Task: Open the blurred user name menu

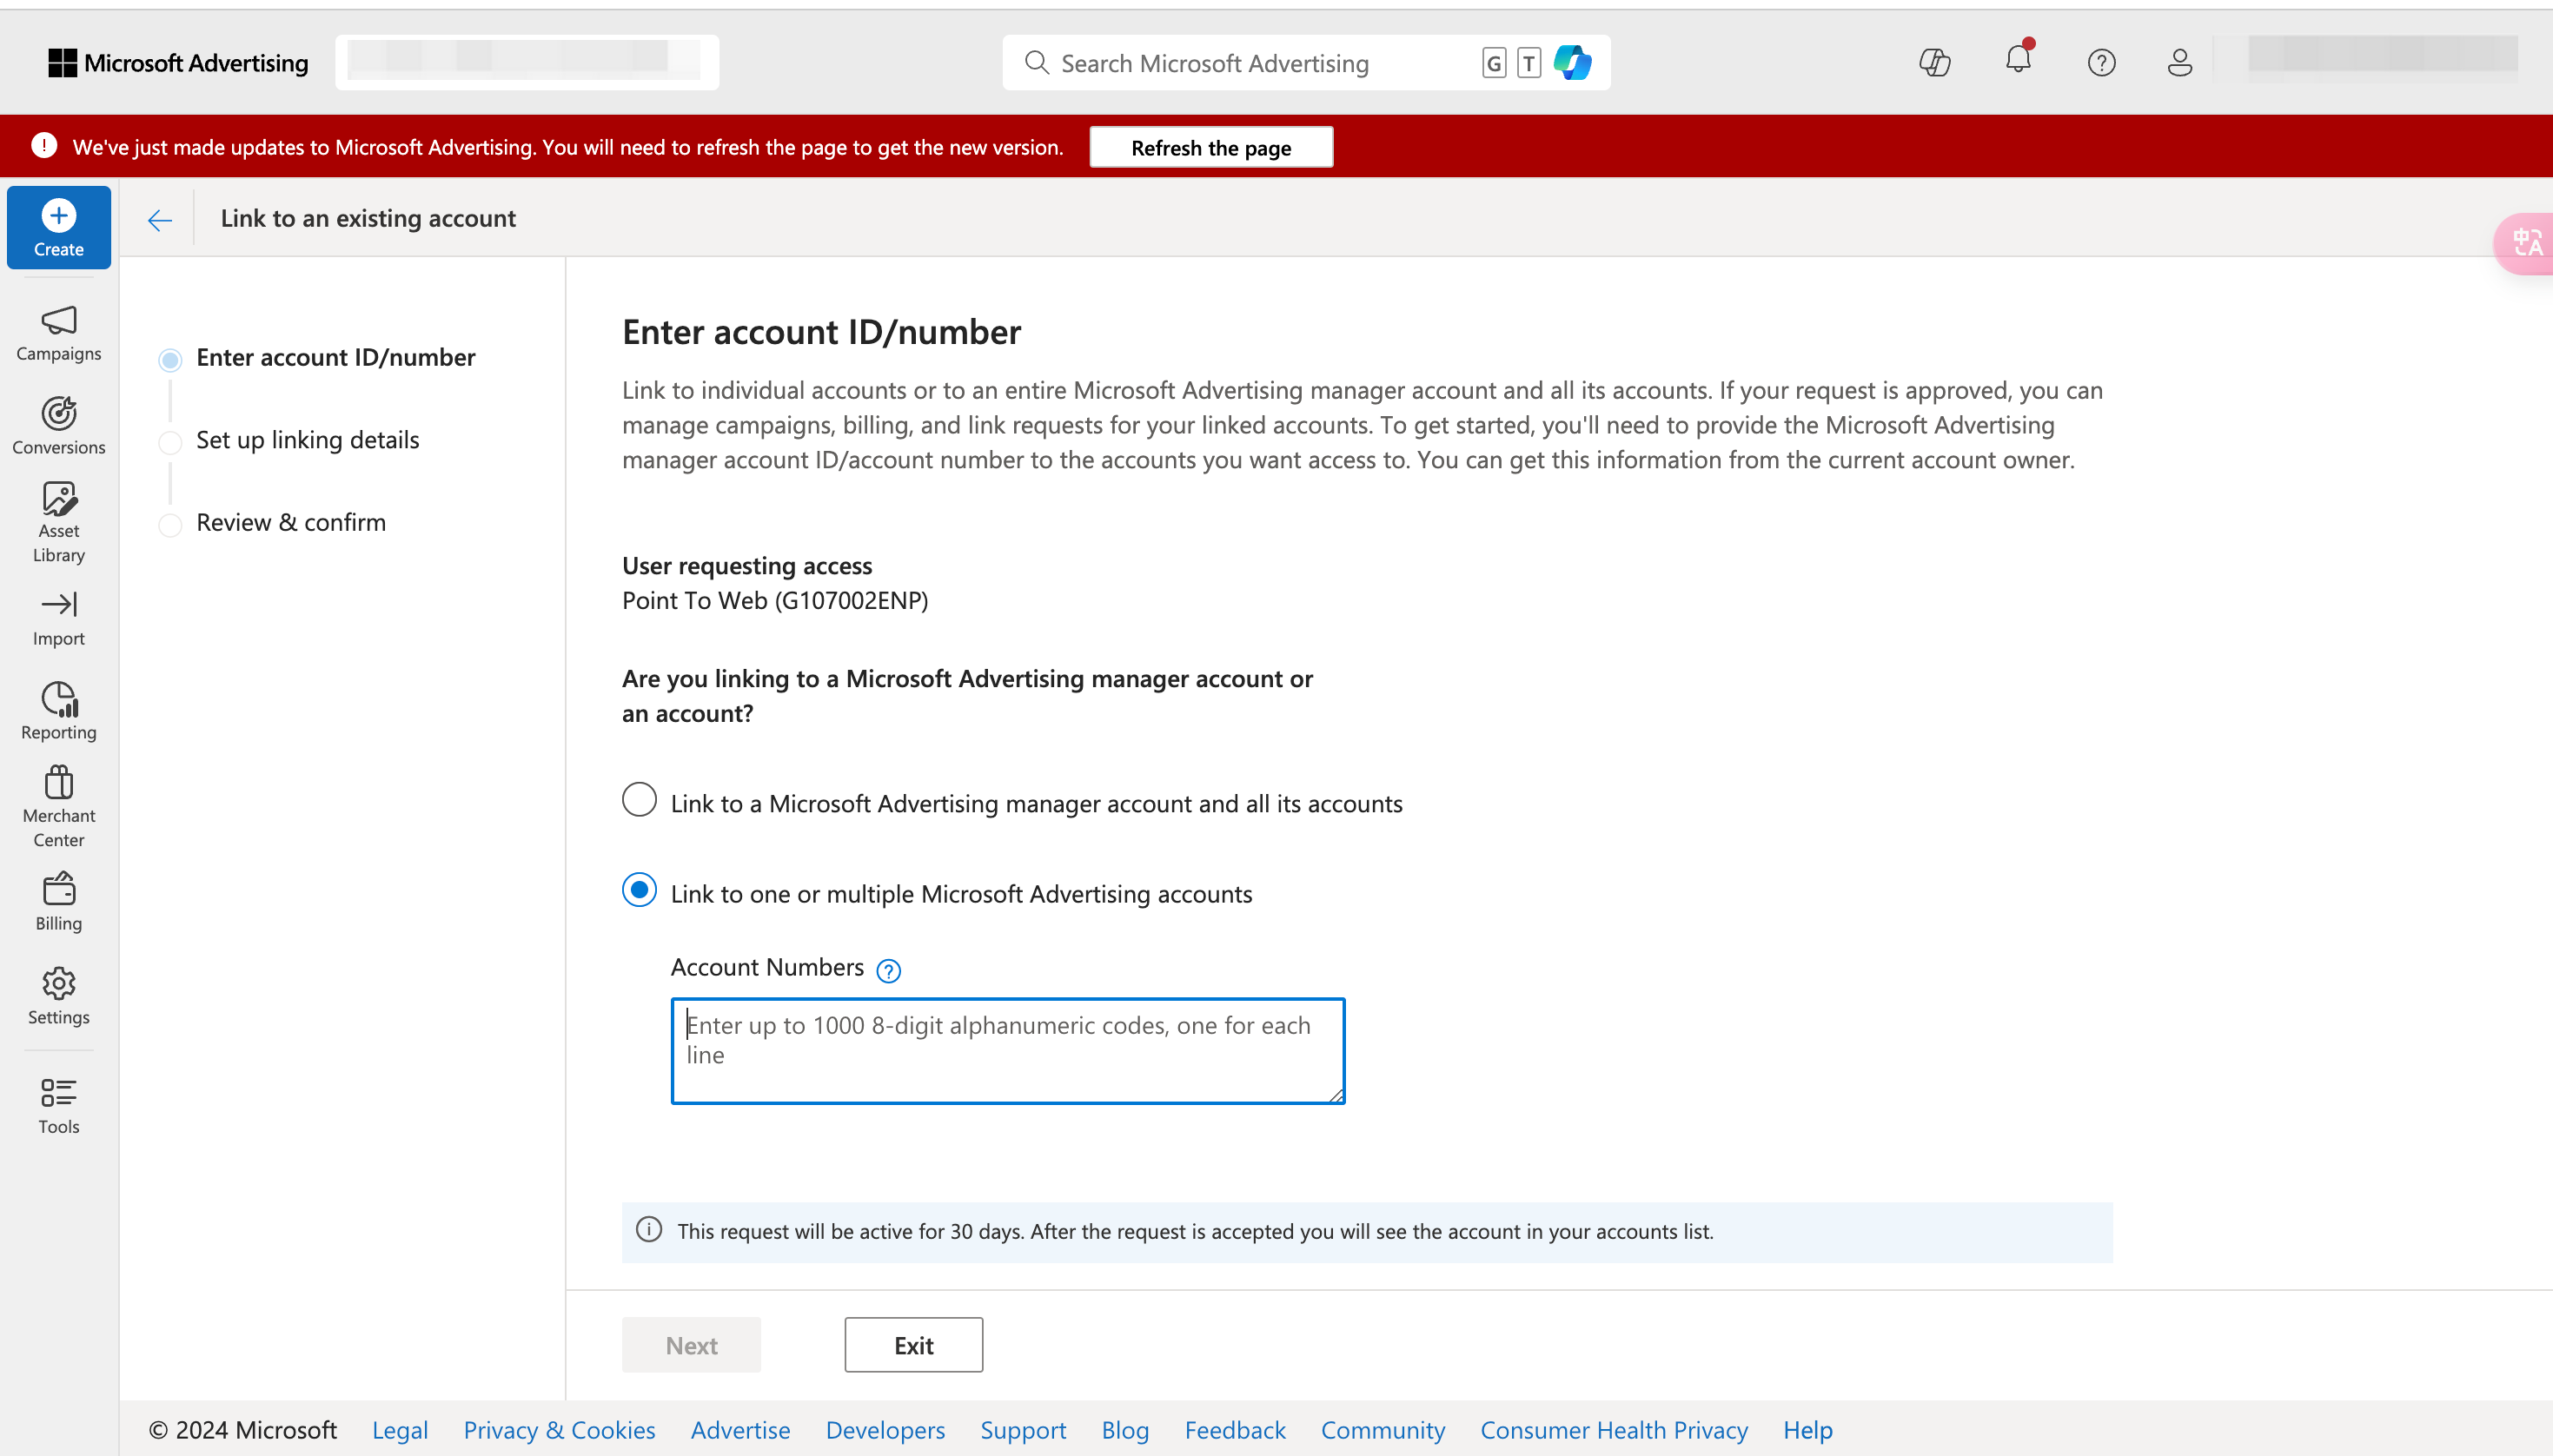Action: click(2383, 55)
